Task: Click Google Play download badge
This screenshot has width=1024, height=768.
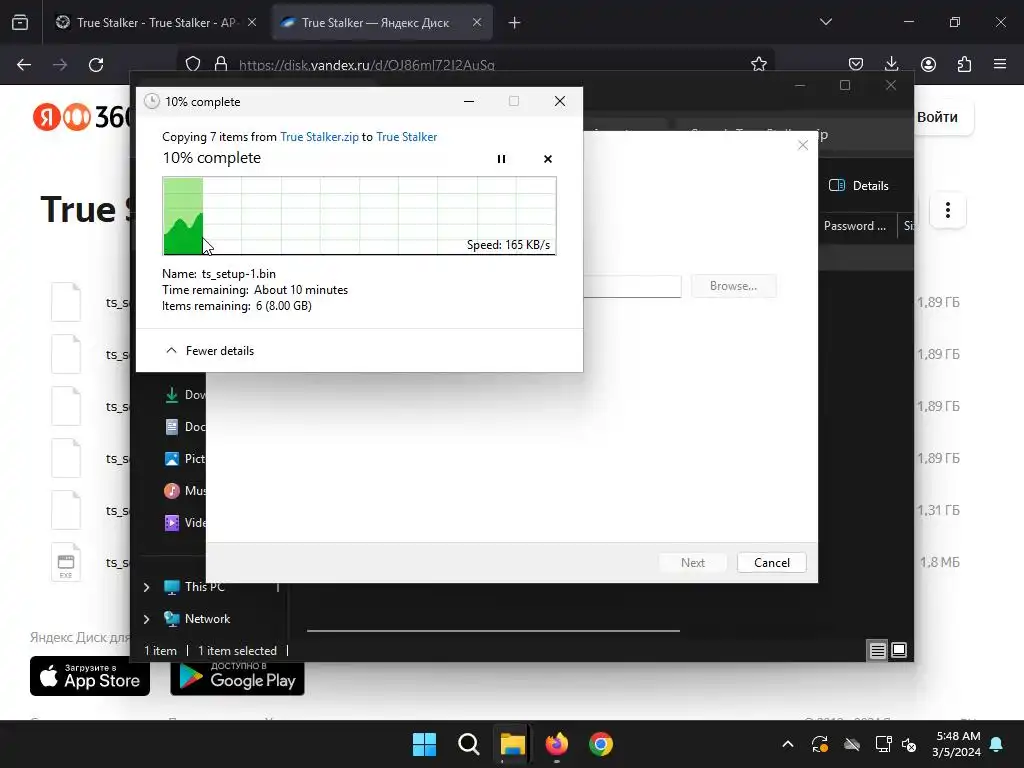Action: point(237,676)
